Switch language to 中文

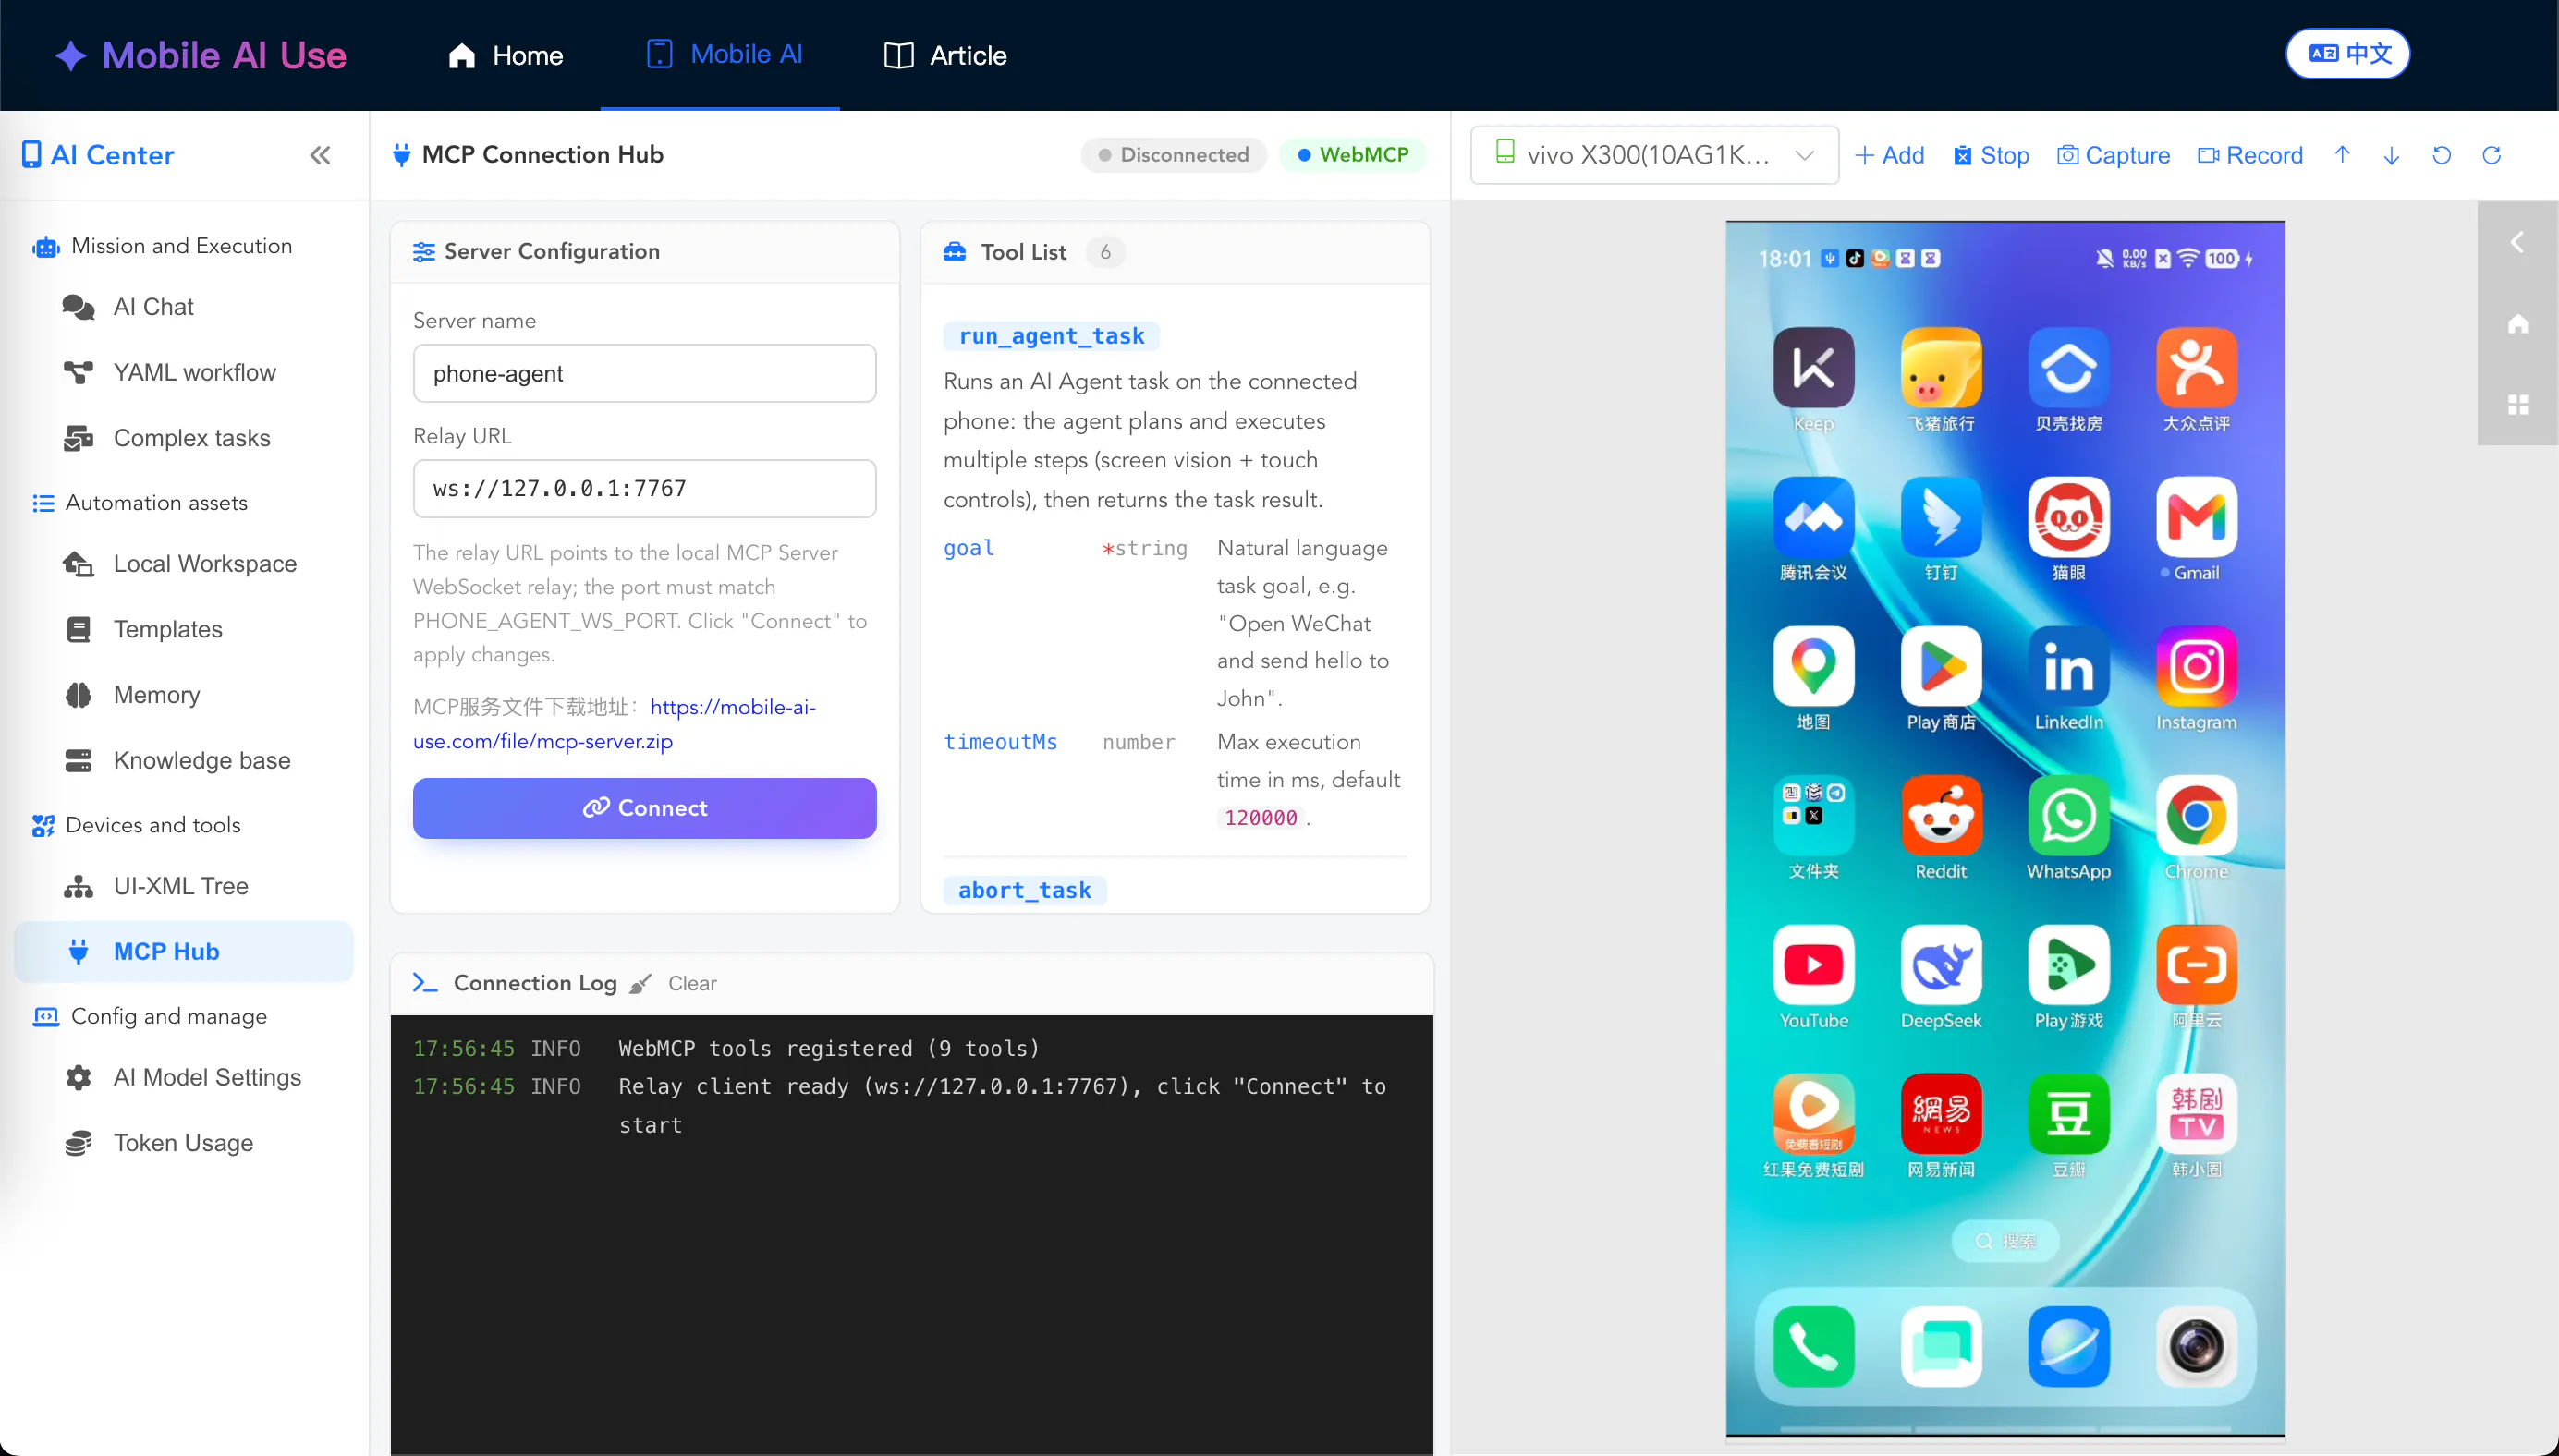coord(2347,54)
